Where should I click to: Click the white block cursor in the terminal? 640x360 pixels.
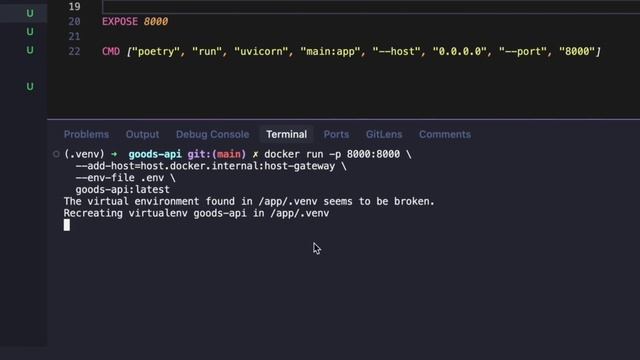tap(67, 225)
